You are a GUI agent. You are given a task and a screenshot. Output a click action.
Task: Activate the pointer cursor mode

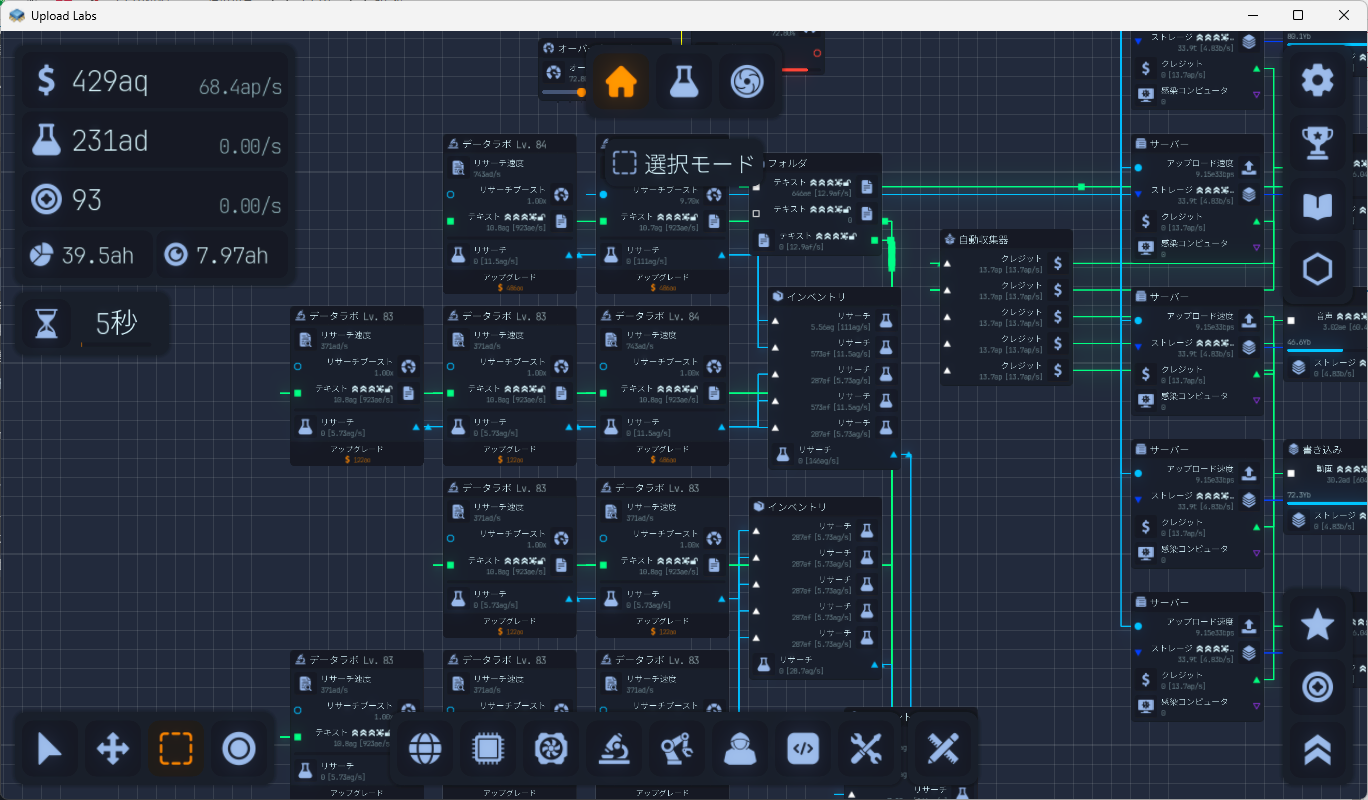tap(49, 748)
